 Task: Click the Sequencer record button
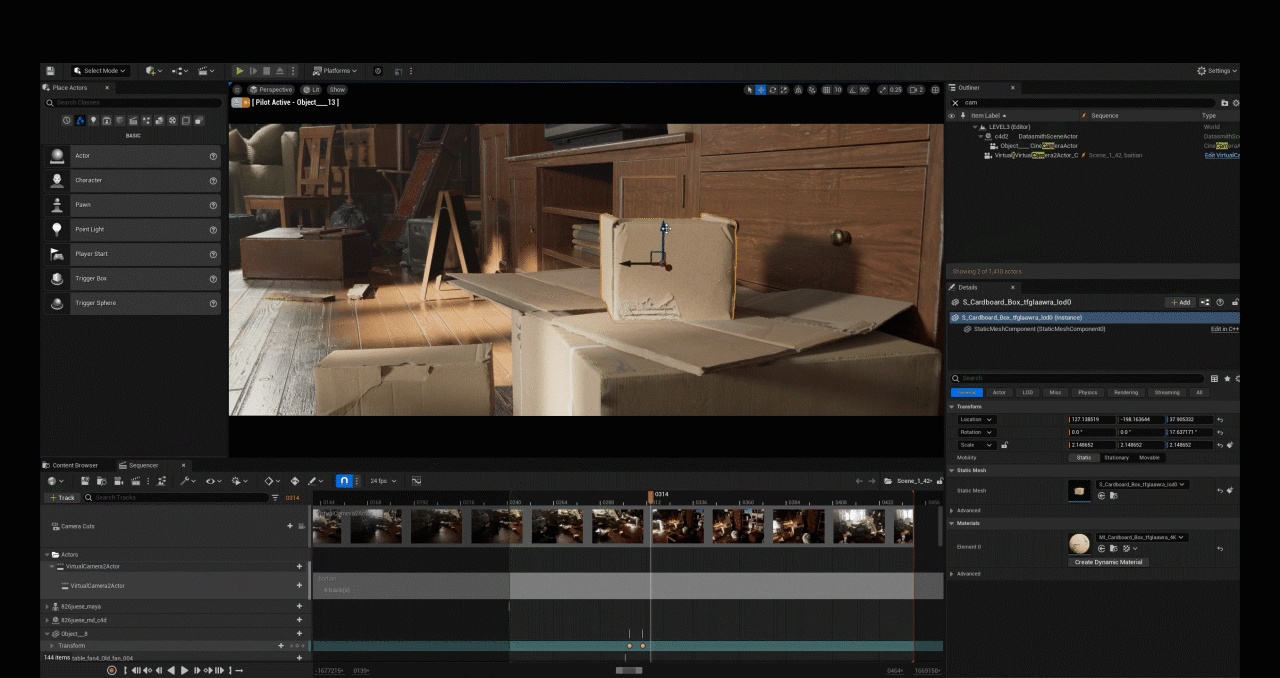coord(111,670)
